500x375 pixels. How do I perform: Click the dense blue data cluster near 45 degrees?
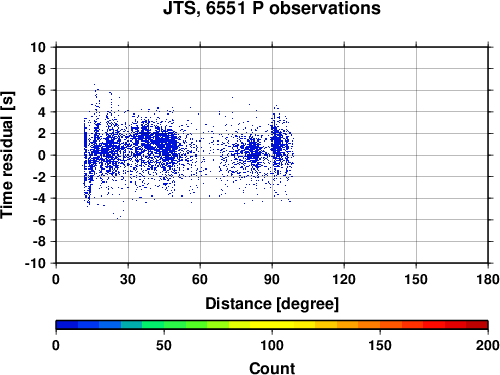166,143
